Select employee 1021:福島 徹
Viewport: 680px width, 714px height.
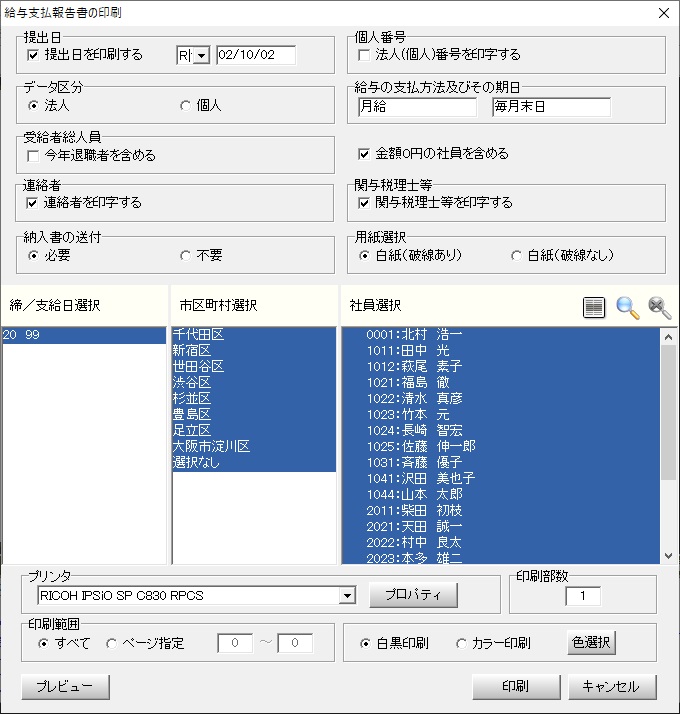pyautogui.click(x=501, y=383)
